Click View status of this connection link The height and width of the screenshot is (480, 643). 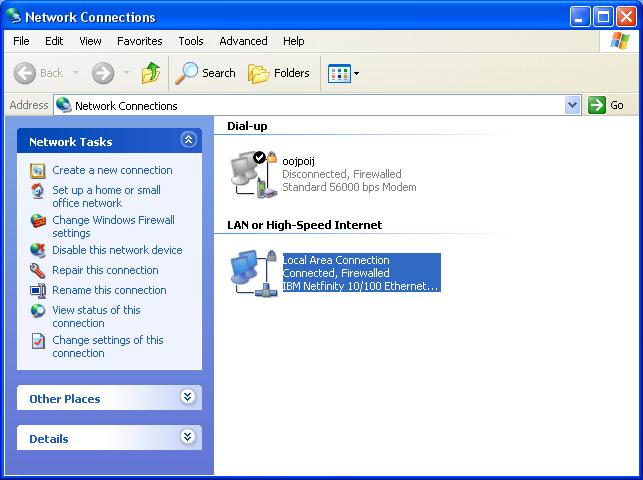pyautogui.click(x=96, y=316)
